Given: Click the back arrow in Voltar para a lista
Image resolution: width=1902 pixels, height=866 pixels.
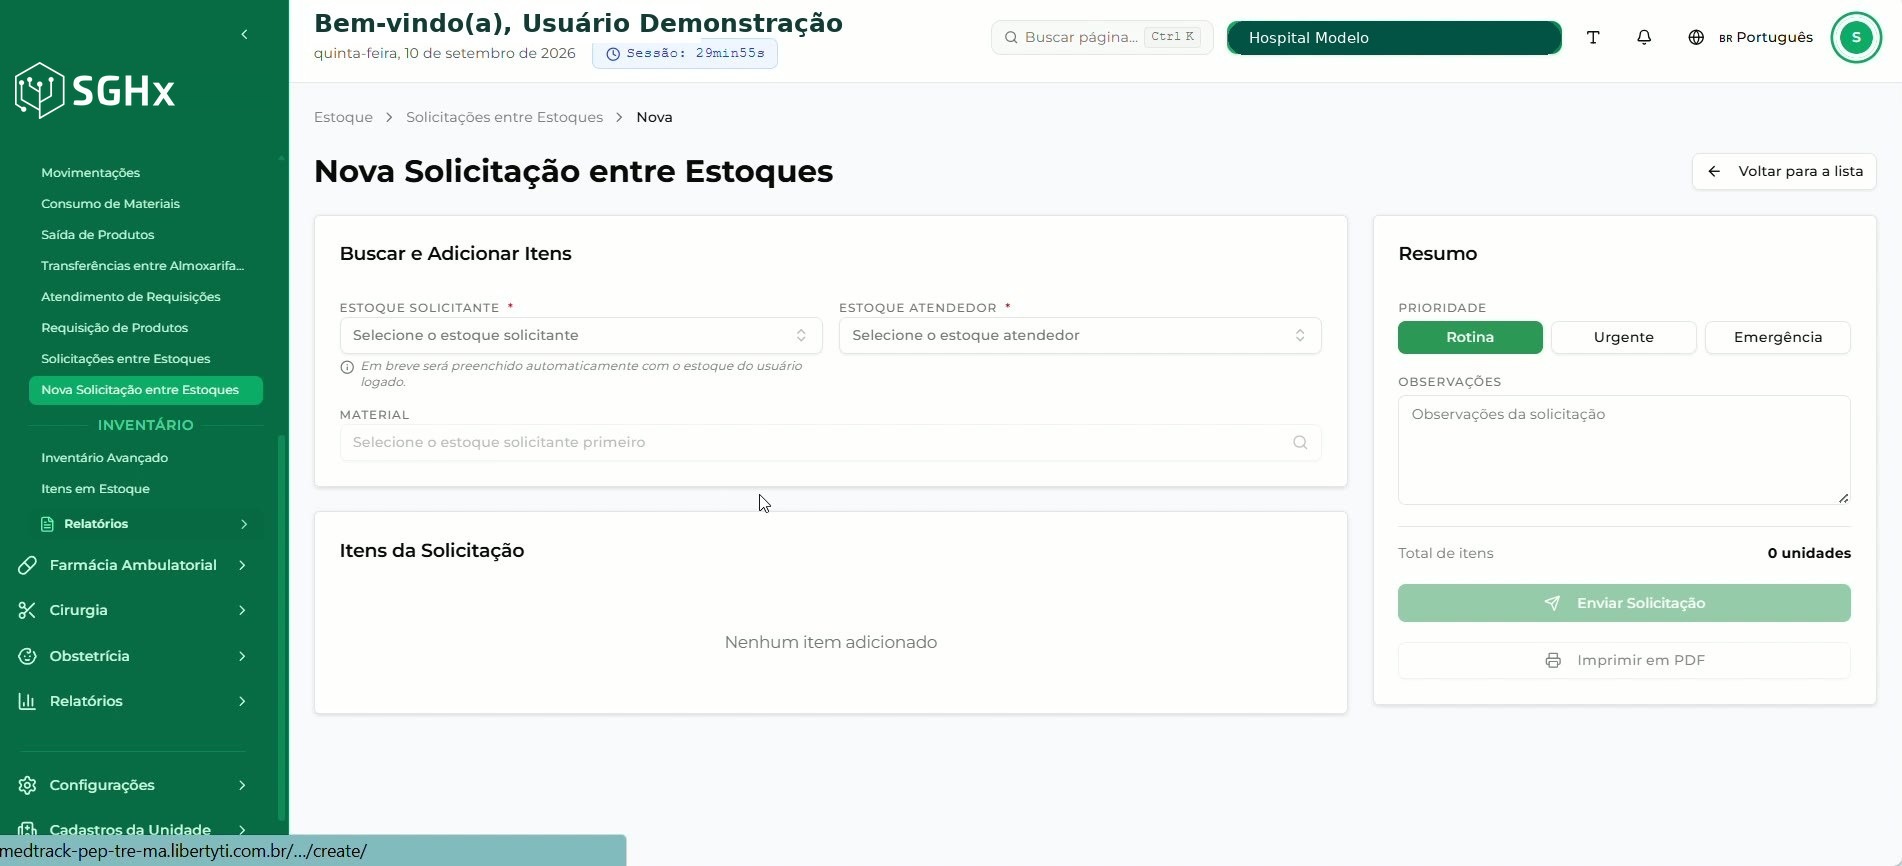Looking at the screenshot, I should point(1714,171).
